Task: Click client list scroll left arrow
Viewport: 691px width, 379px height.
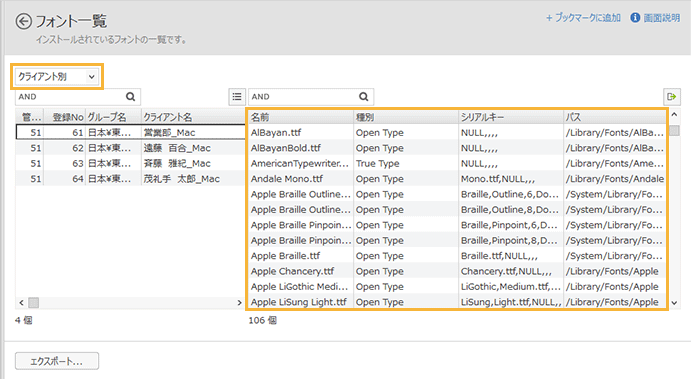Action: point(21,303)
